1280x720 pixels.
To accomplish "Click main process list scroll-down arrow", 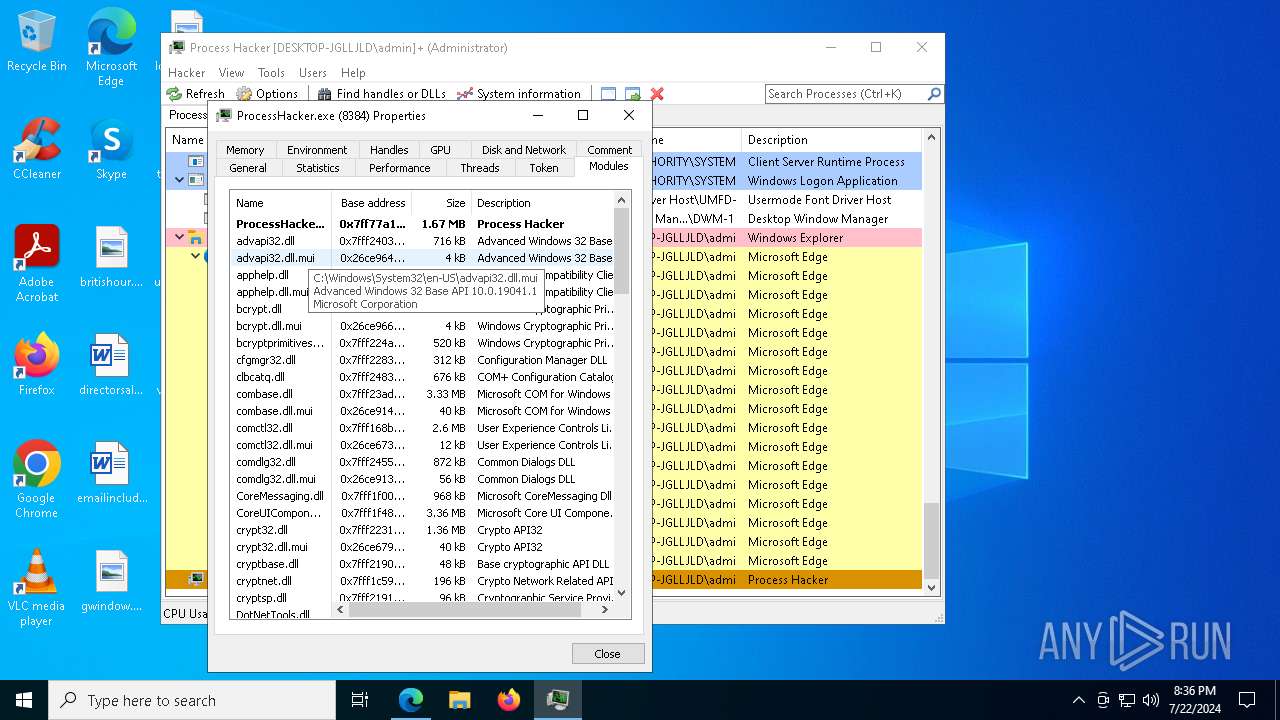I will (x=931, y=587).
